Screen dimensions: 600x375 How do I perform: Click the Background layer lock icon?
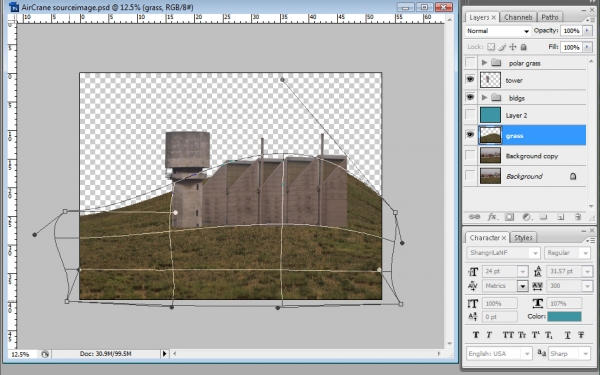tap(573, 176)
